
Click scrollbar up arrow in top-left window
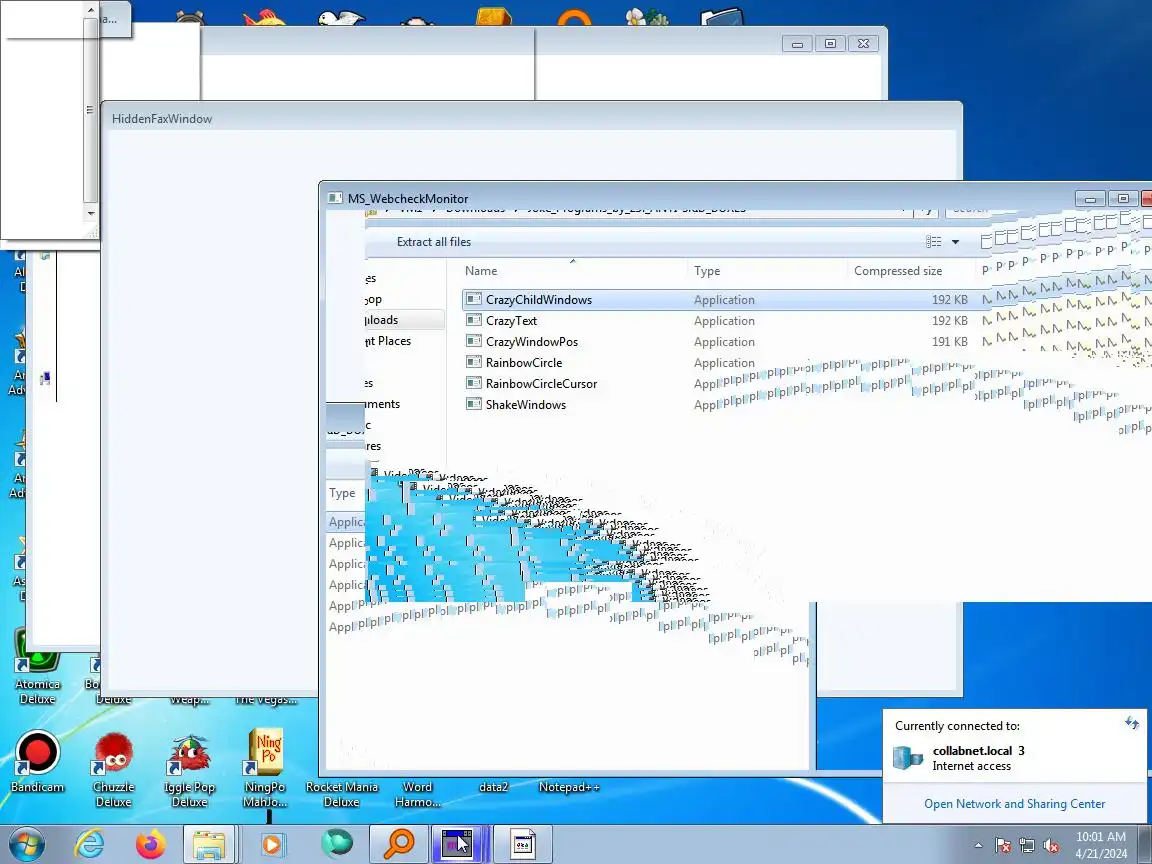coord(91,10)
